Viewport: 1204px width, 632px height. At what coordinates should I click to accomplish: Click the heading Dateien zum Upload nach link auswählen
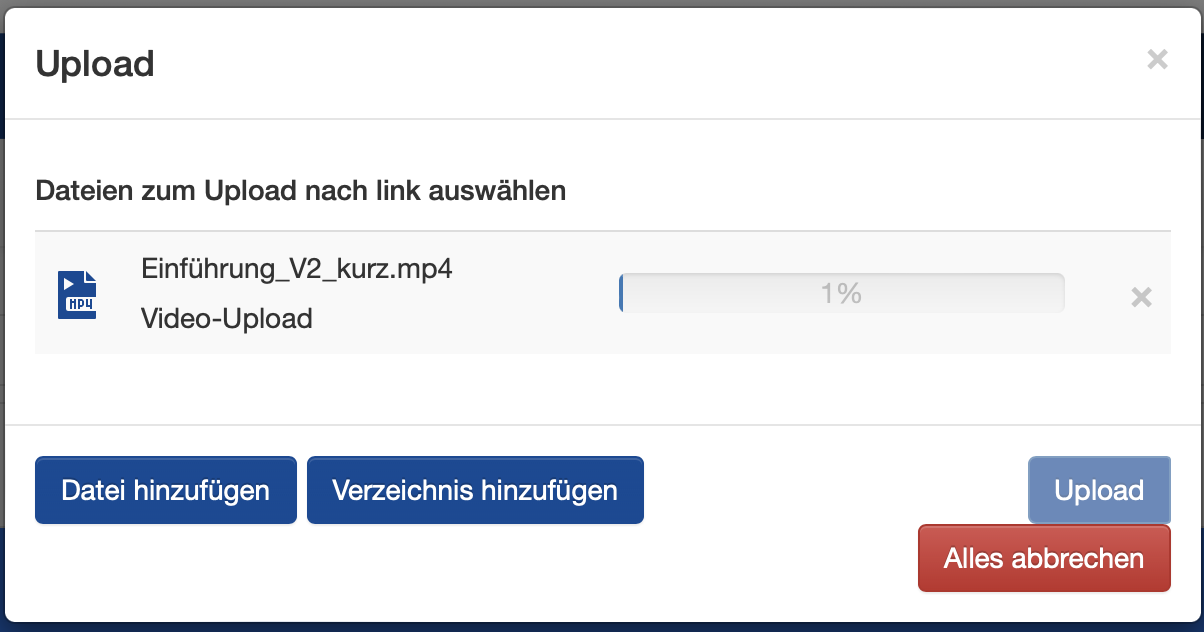pyautogui.click(x=301, y=190)
